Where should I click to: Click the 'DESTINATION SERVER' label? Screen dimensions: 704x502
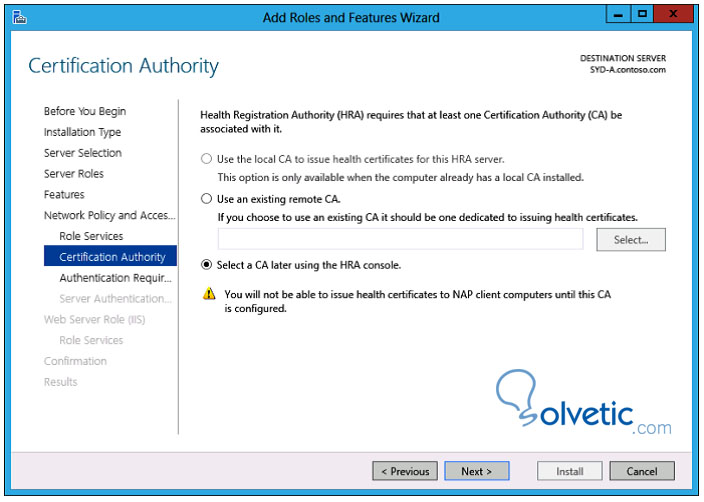623,58
